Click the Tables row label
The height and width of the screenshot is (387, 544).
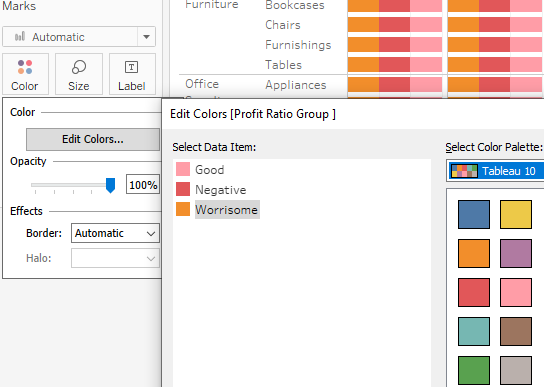283,65
